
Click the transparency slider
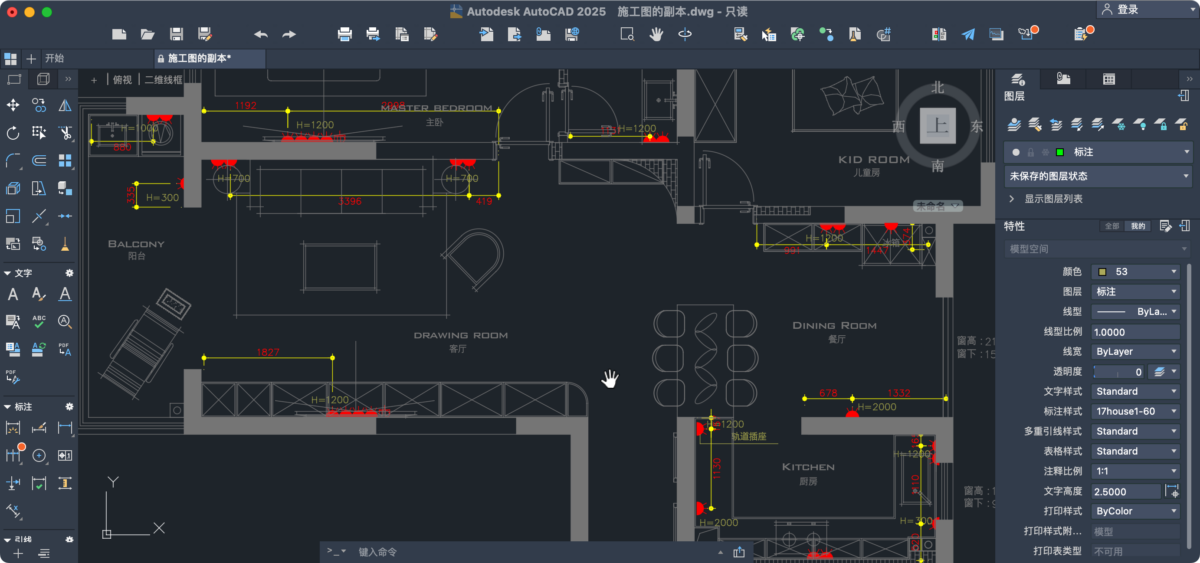pyautogui.click(x=1120, y=371)
